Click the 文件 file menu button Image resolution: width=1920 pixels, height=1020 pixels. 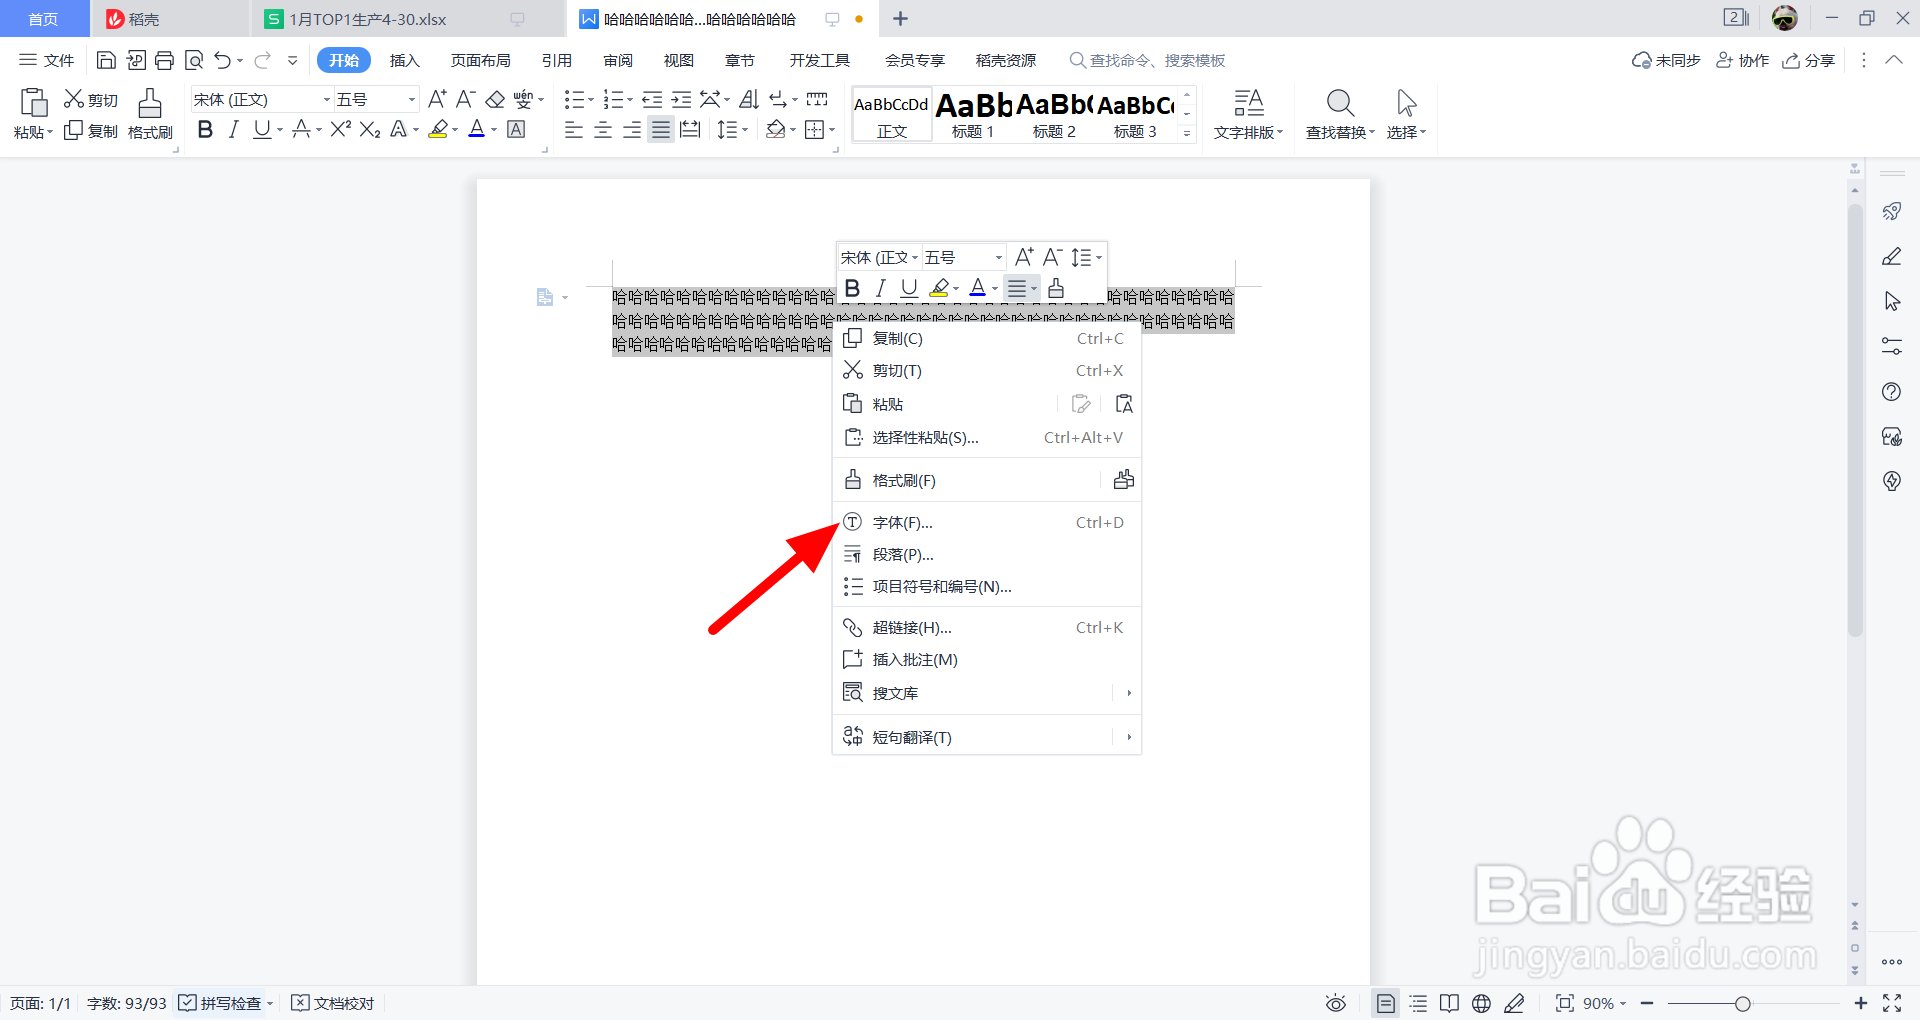pyautogui.click(x=47, y=61)
